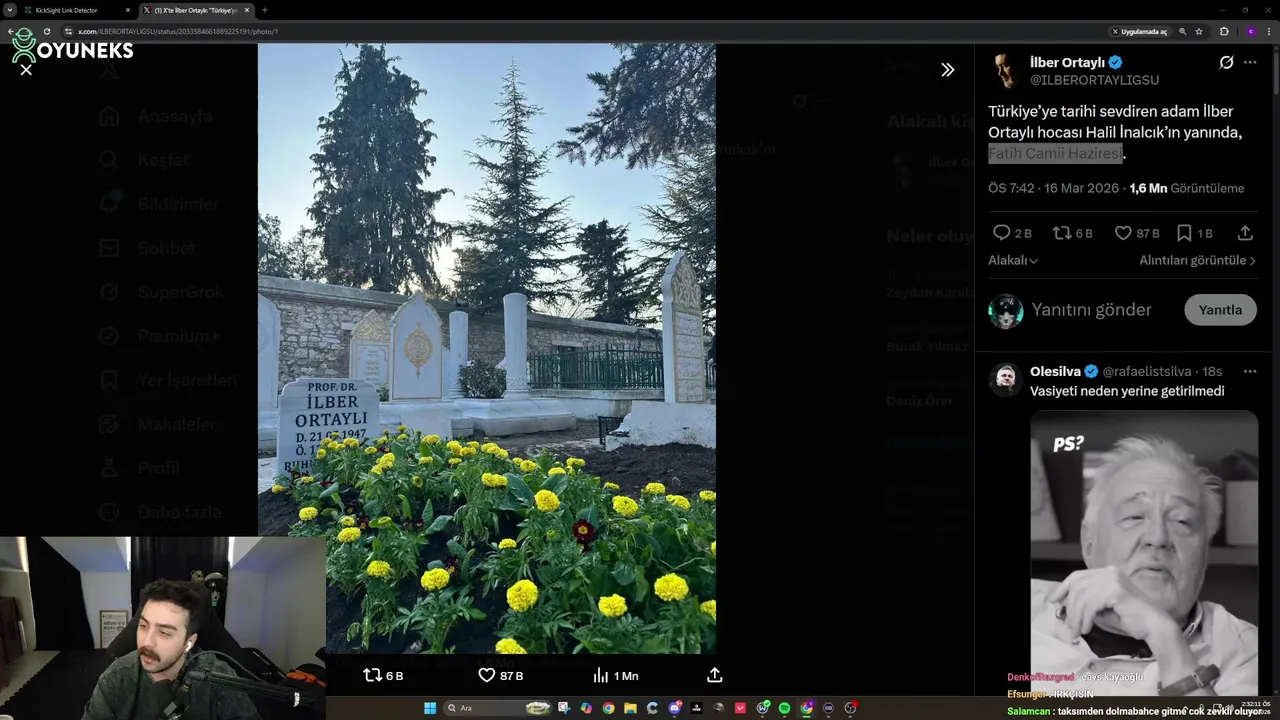Click highlighted text Fatih Camii Haziresi
The width and height of the screenshot is (1280, 720).
[x=1055, y=153]
